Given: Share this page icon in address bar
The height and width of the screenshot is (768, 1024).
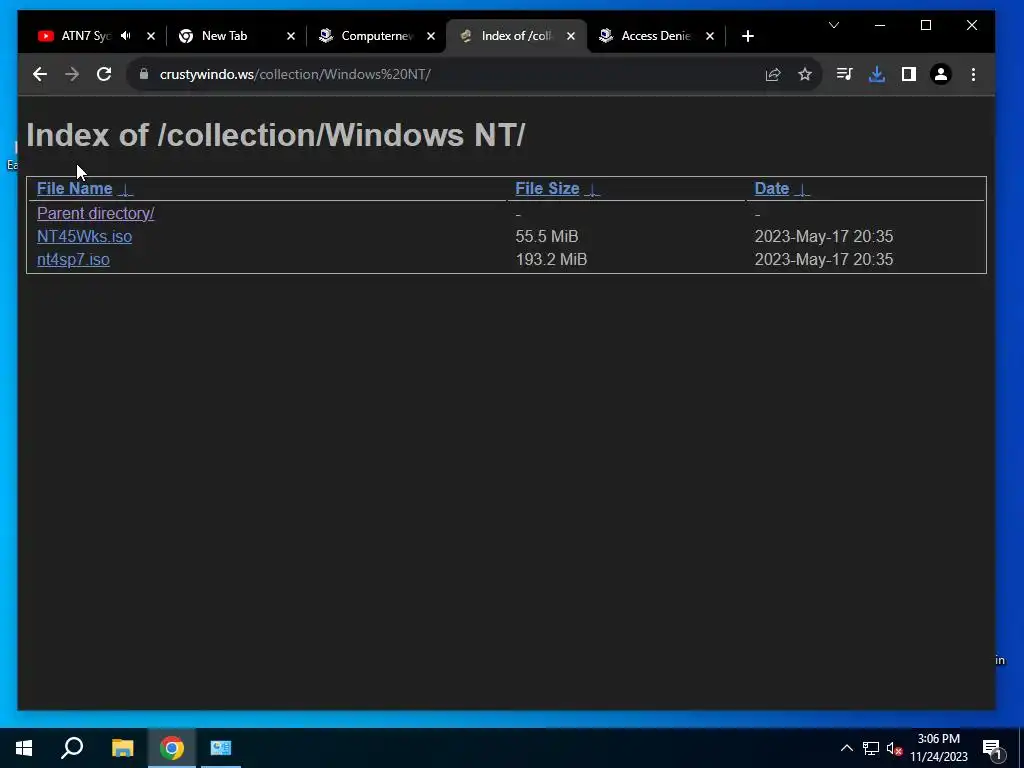Looking at the screenshot, I should click(773, 74).
